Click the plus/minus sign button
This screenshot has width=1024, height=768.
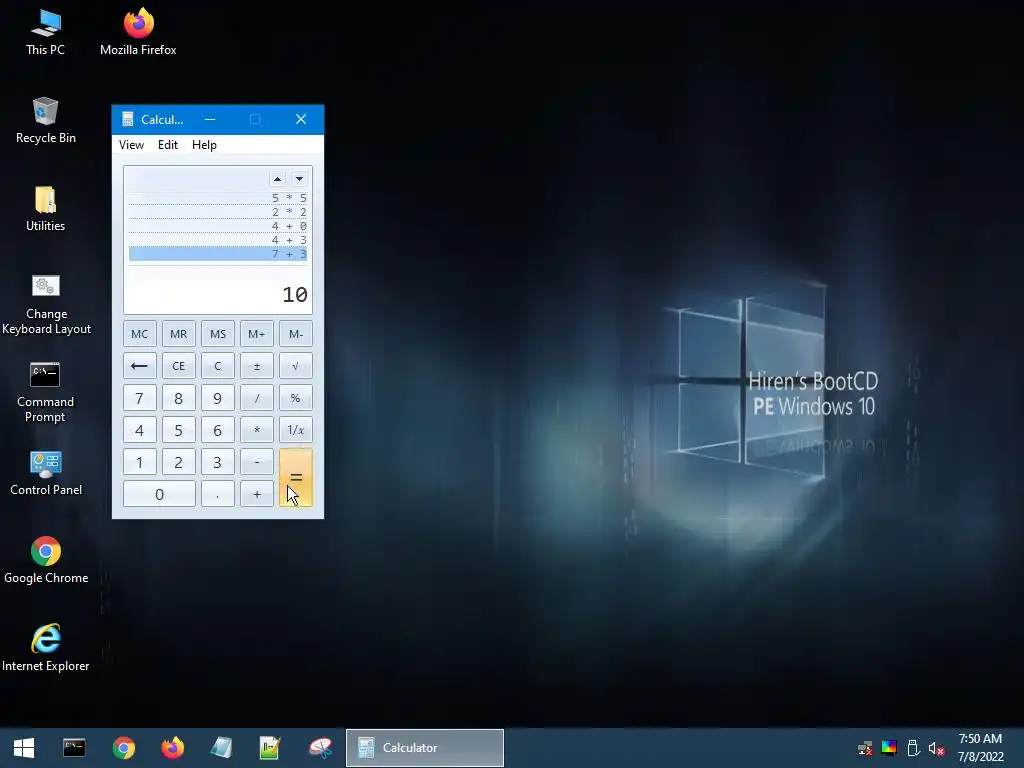pos(257,366)
